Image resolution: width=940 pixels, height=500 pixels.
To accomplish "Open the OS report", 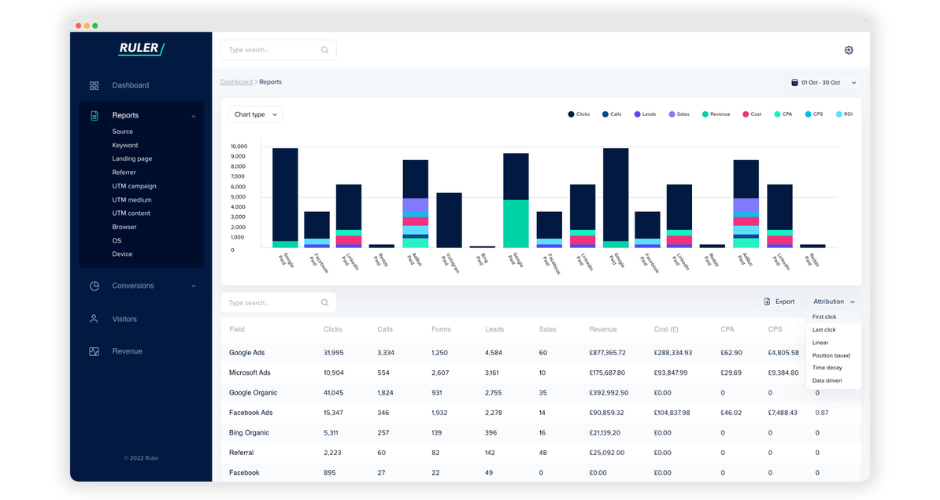I will [116, 240].
